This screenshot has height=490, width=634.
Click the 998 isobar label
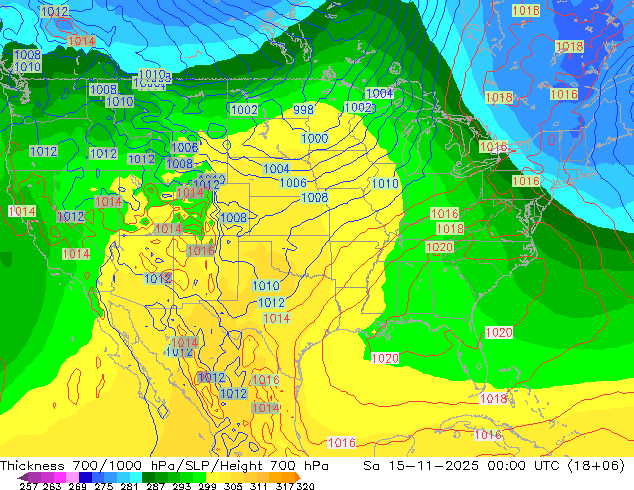click(x=303, y=110)
